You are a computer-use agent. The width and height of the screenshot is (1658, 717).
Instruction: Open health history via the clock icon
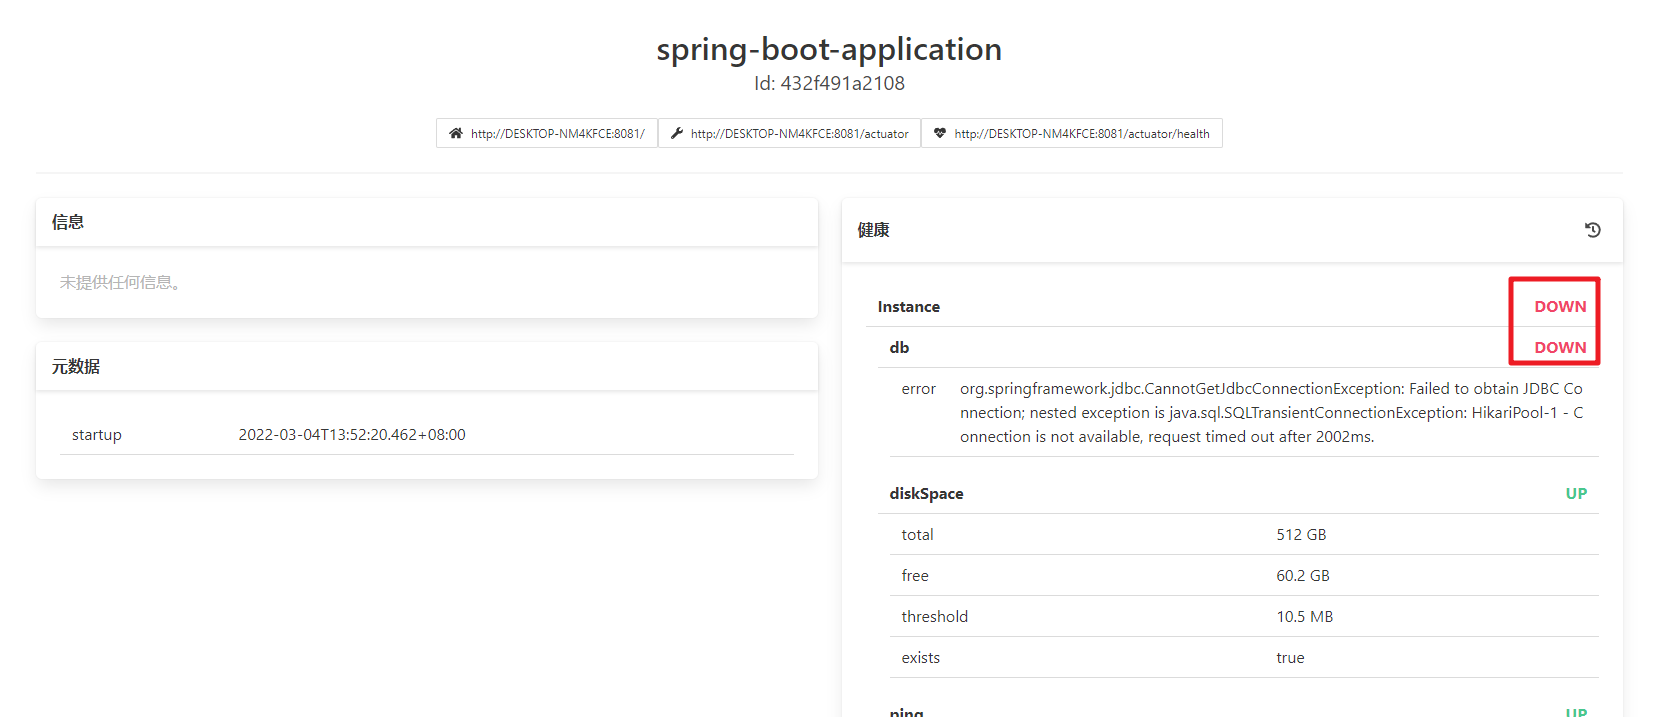pos(1593,230)
